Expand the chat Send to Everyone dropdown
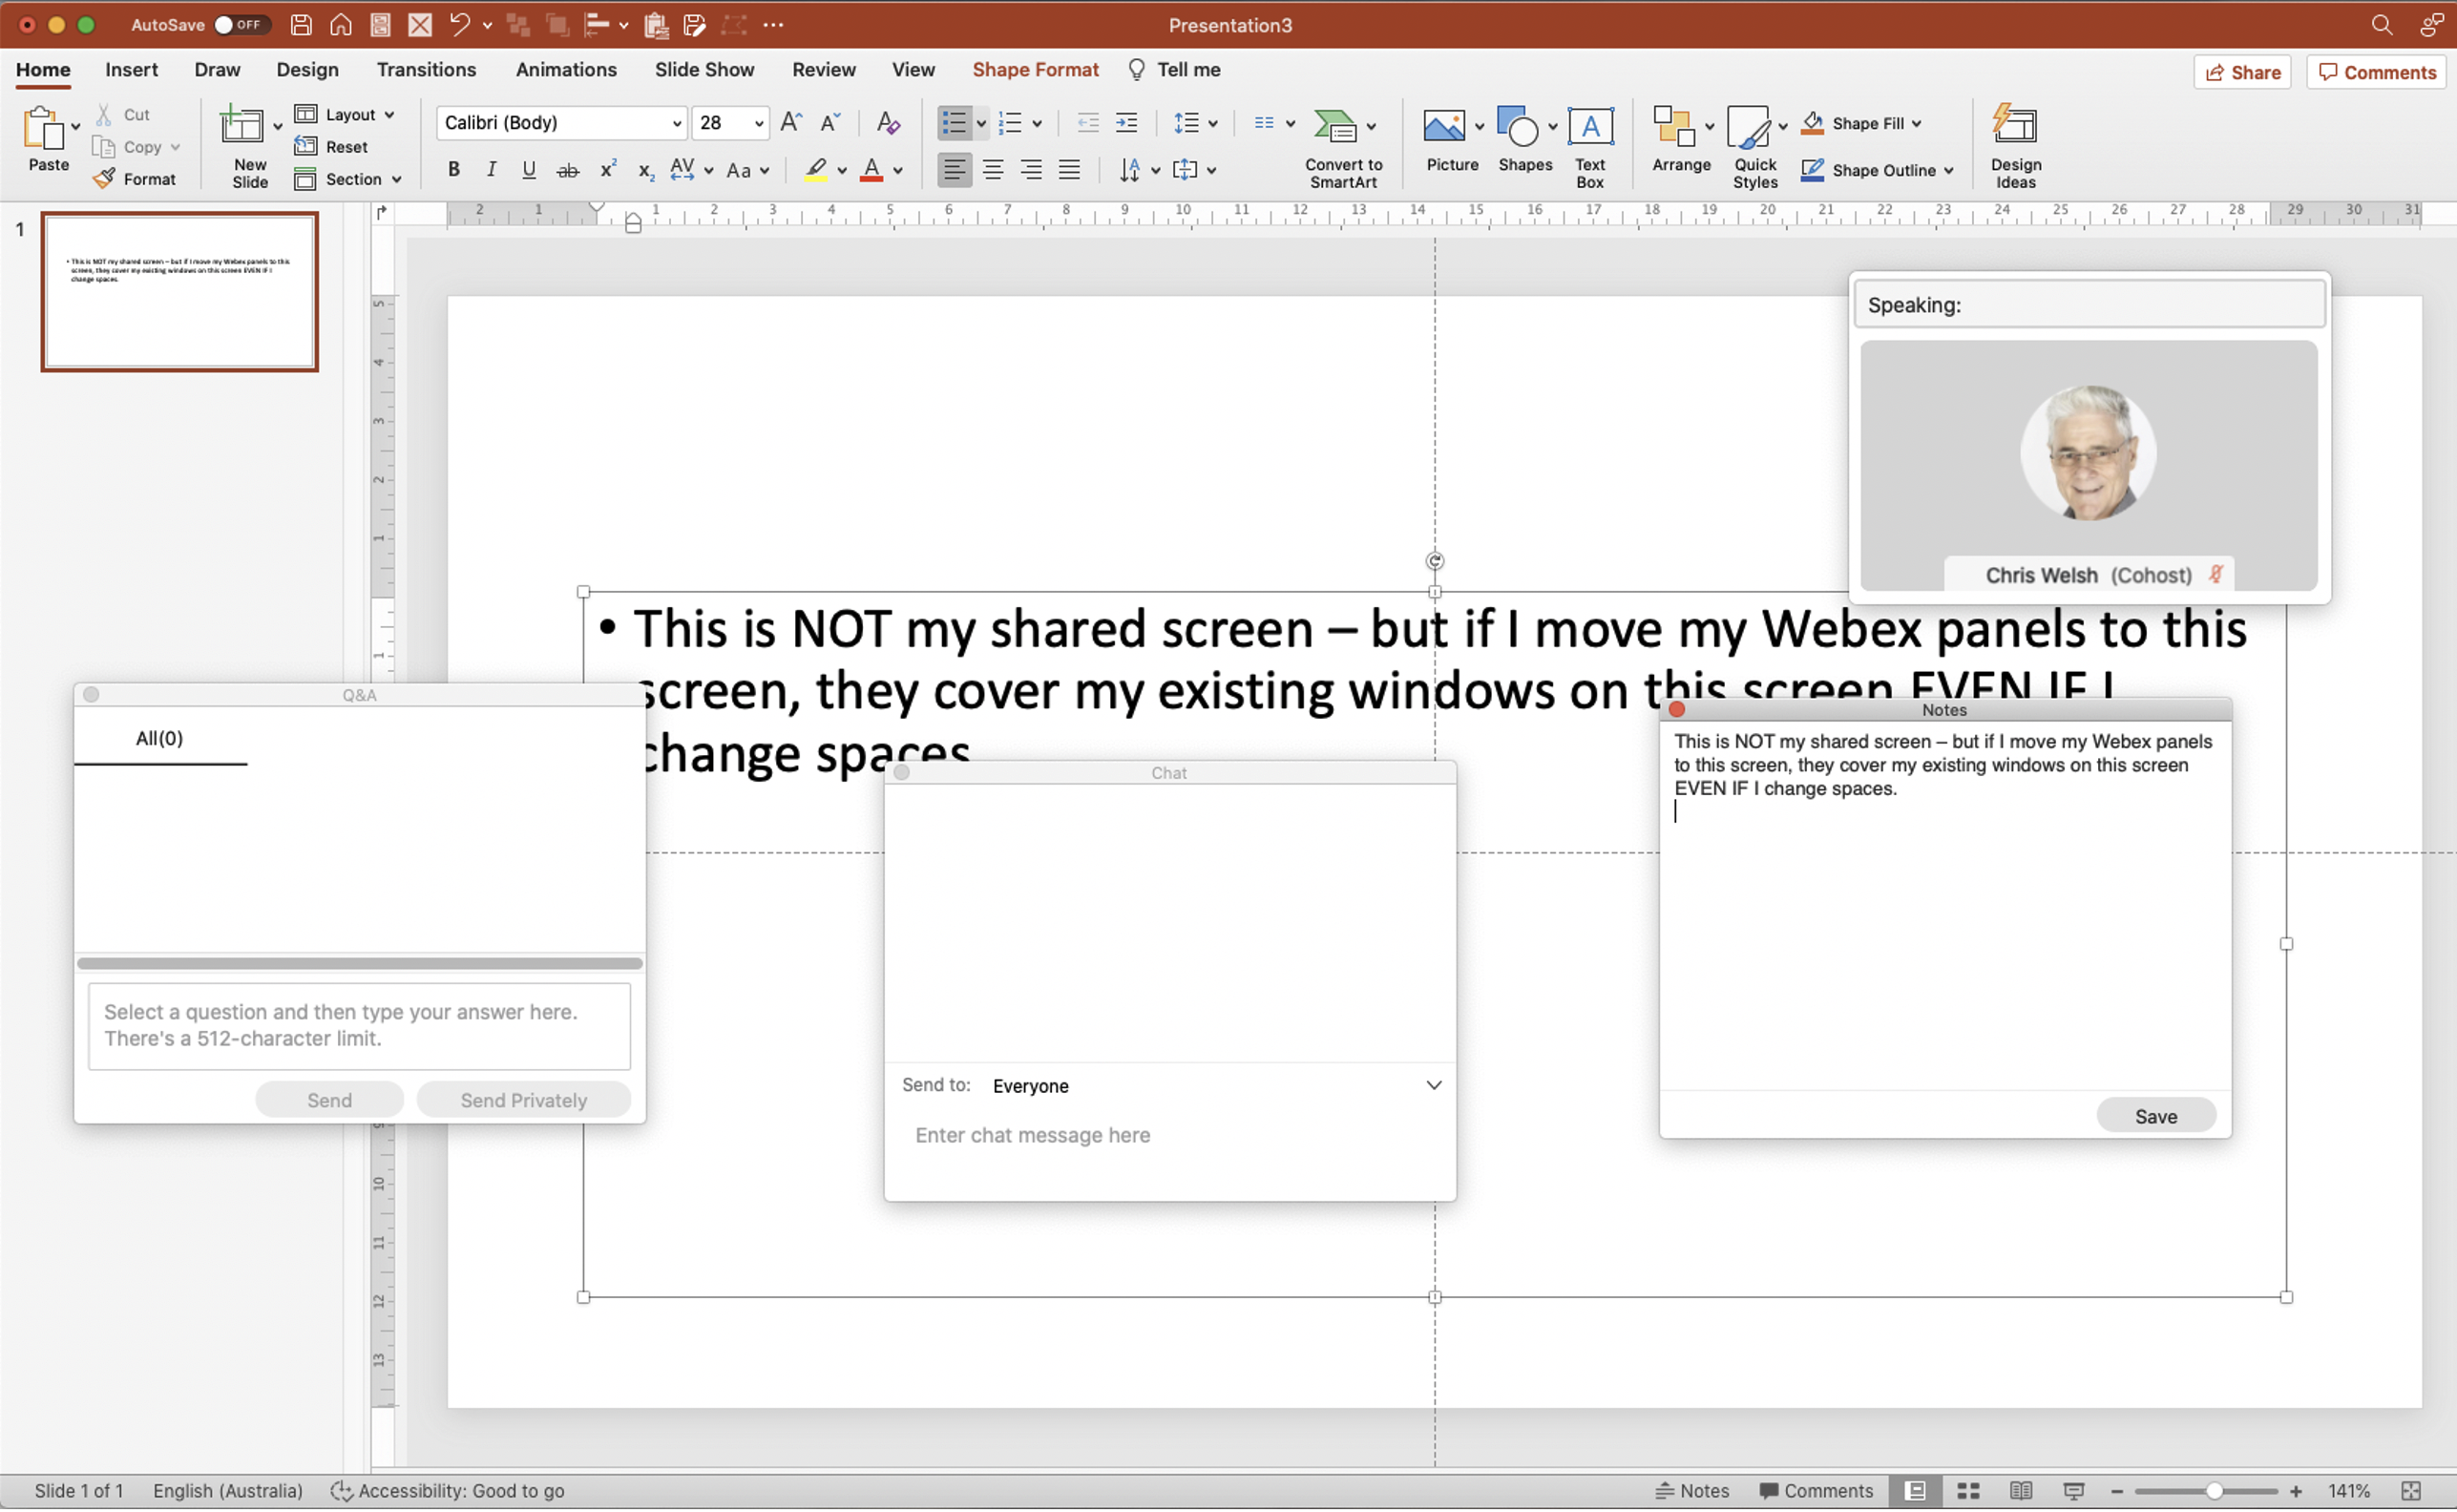The image size is (2457, 1512). coord(1432,1085)
